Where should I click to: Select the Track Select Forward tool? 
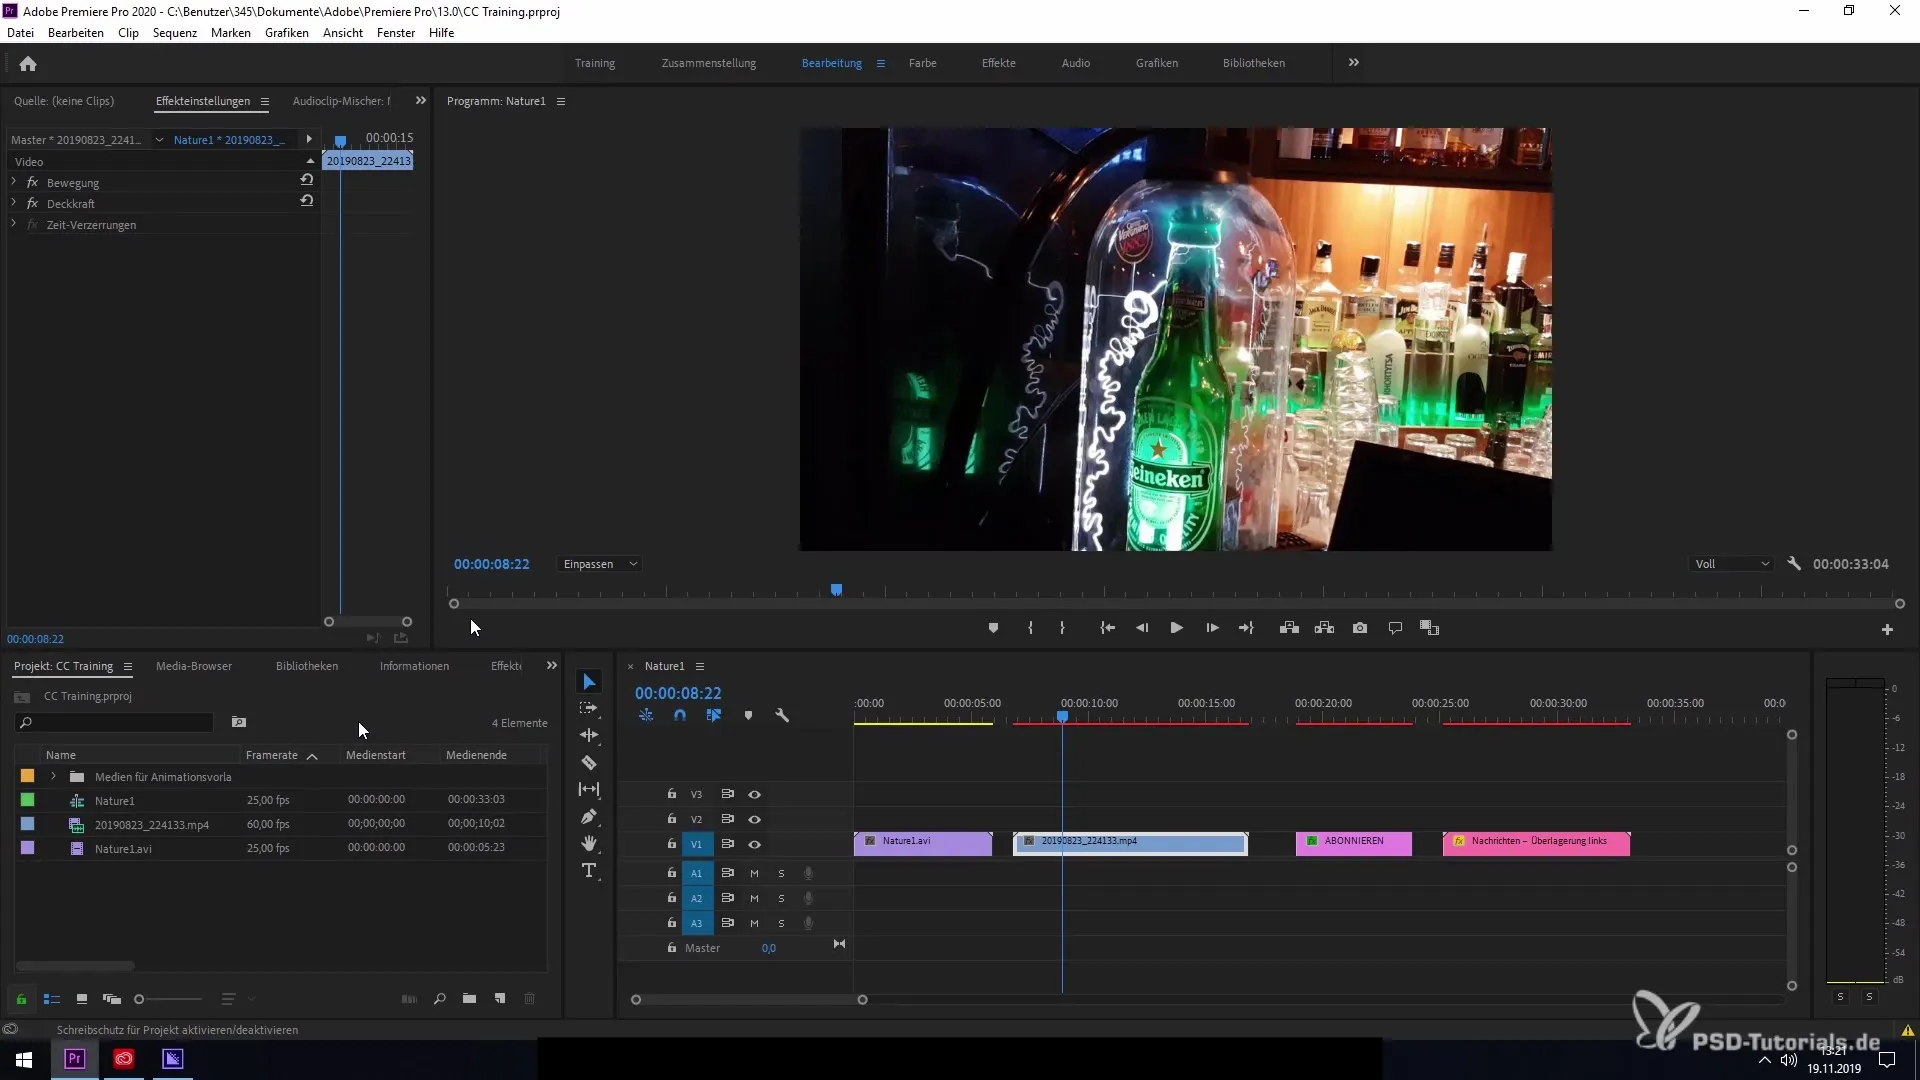click(x=589, y=708)
